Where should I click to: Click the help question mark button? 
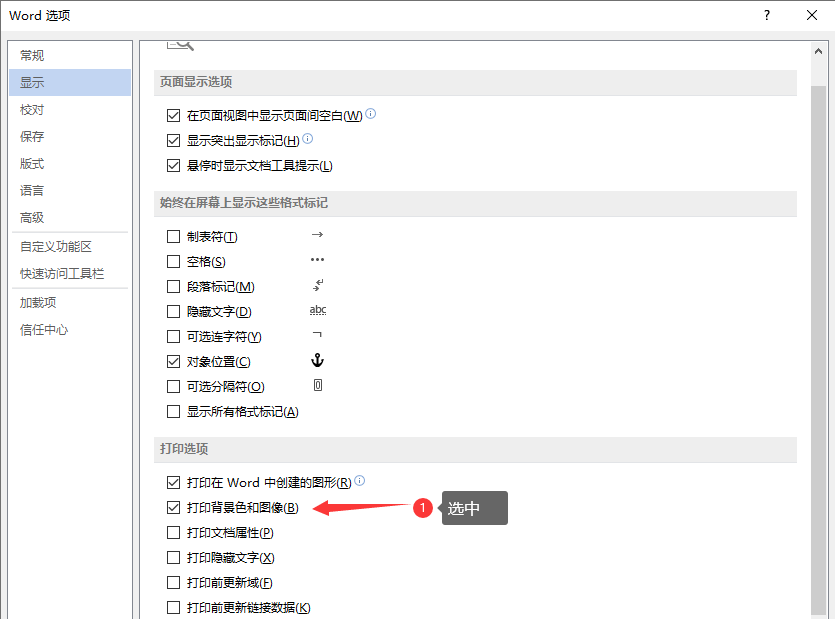click(x=767, y=15)
